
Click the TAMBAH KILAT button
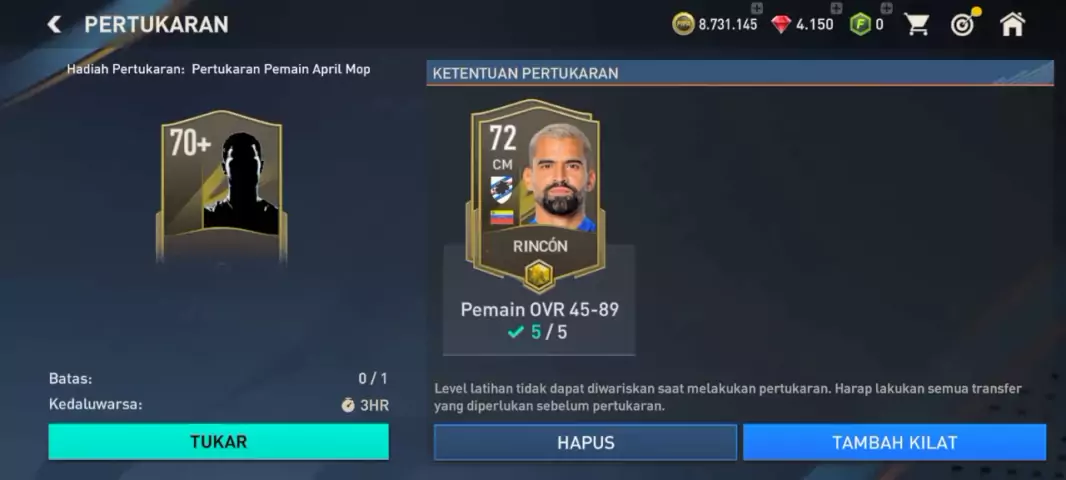click(895, 443)
